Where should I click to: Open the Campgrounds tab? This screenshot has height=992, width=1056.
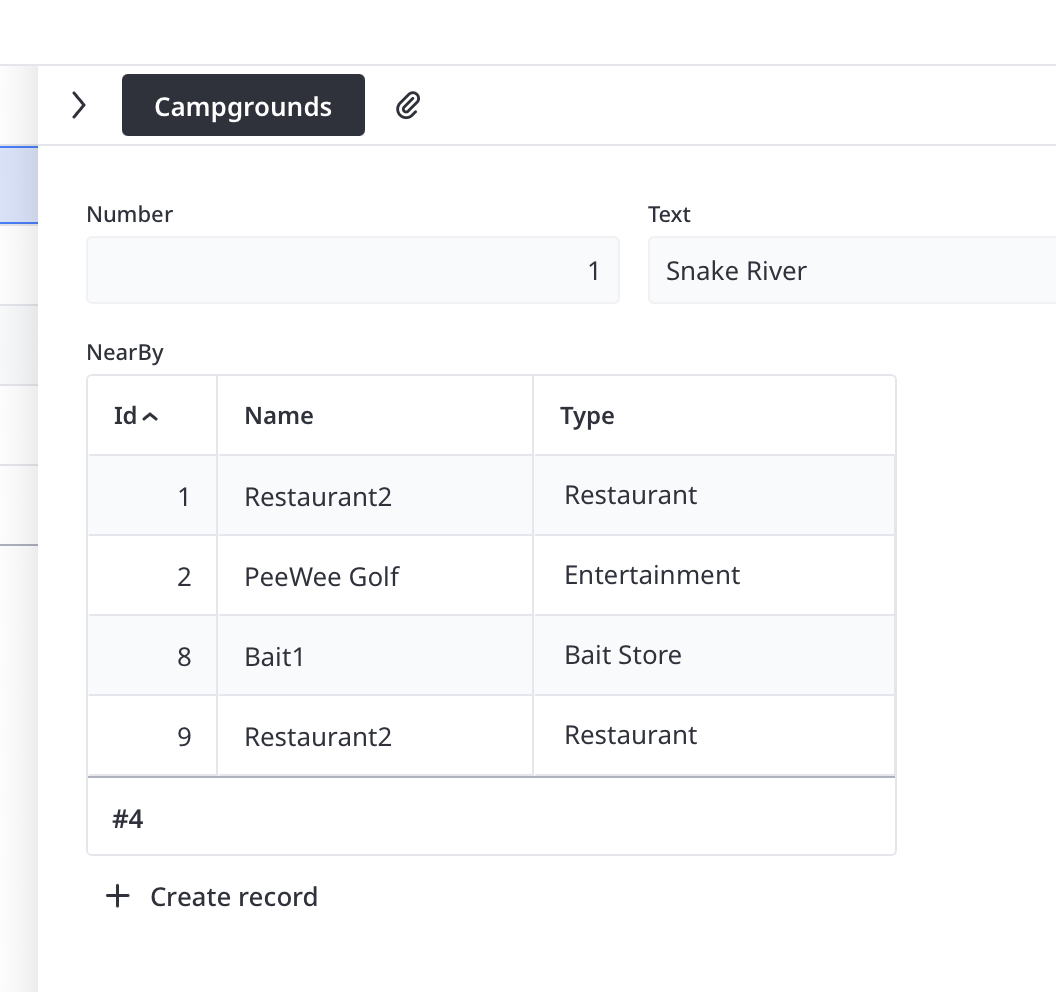pyautogui.click(x=243, y=105)
